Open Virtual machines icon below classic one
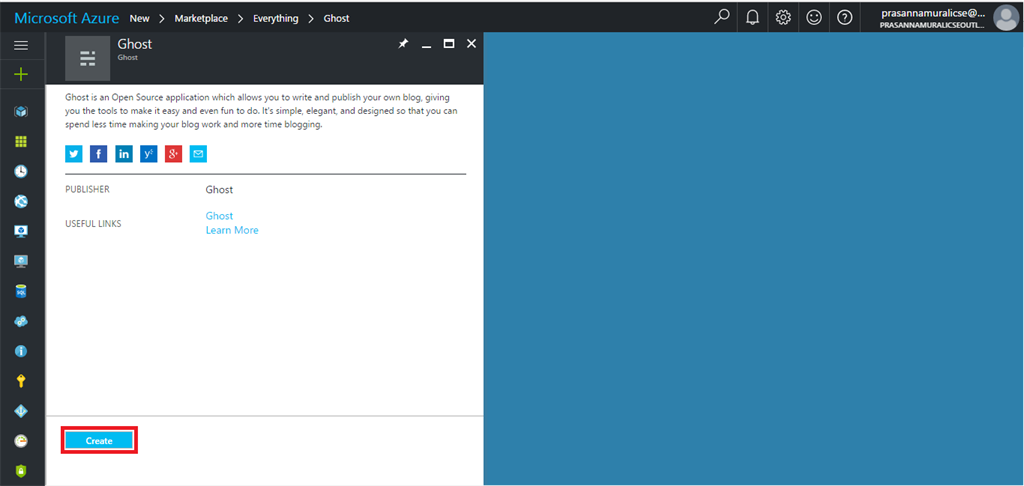 [x=21, y=261]
